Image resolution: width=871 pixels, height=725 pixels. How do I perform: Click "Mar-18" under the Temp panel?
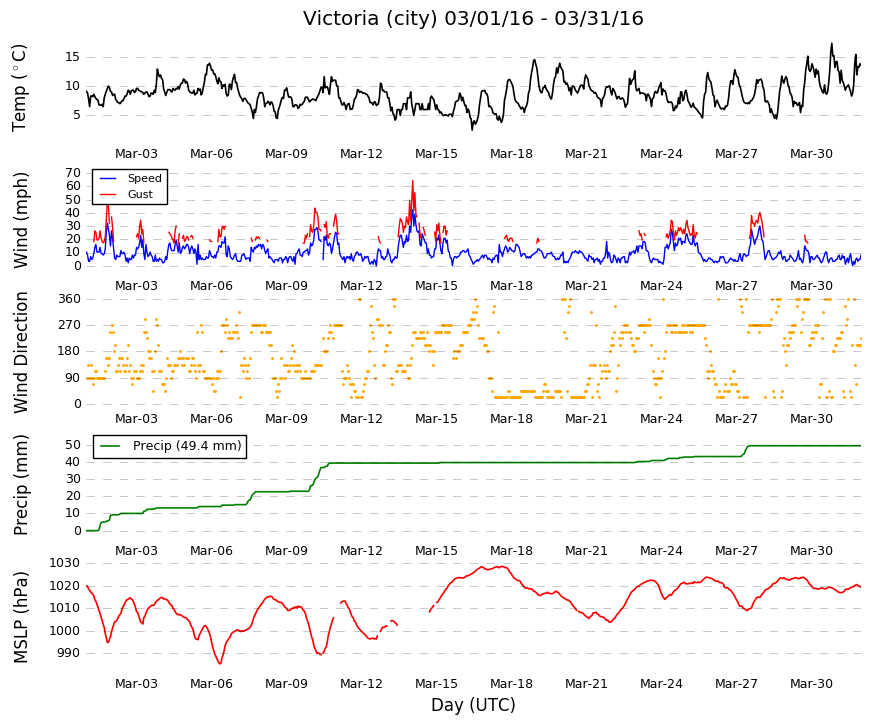tap(511, 154)
